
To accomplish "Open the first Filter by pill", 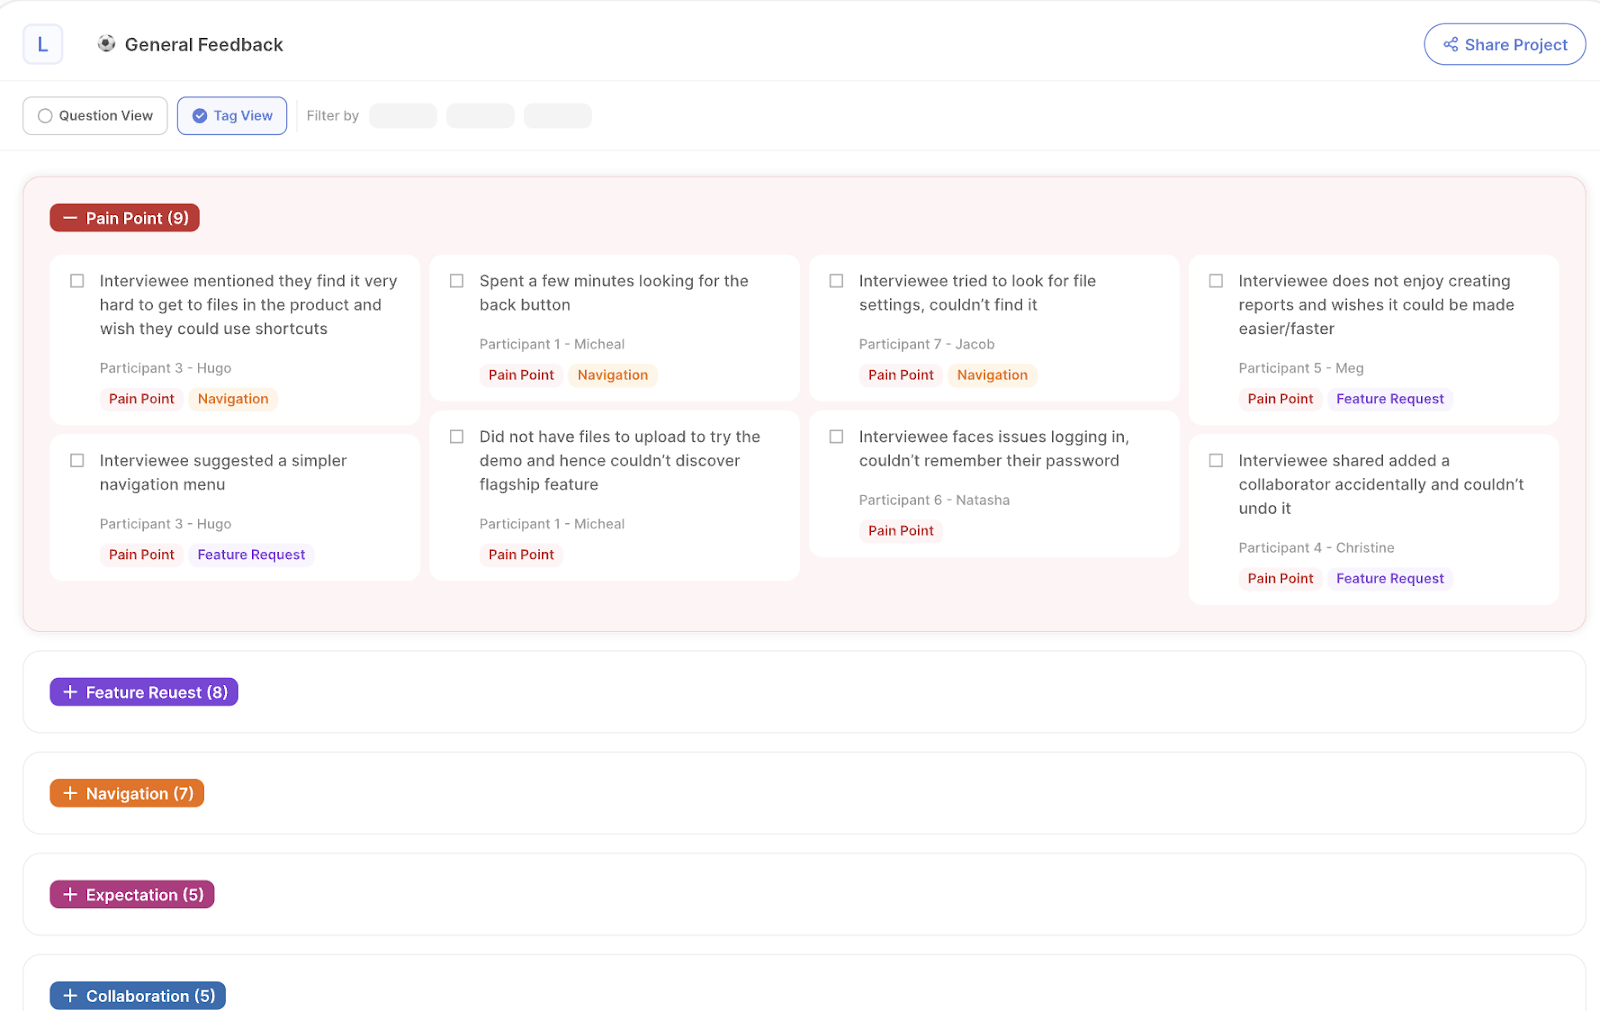I will click(x=403, y=116).
